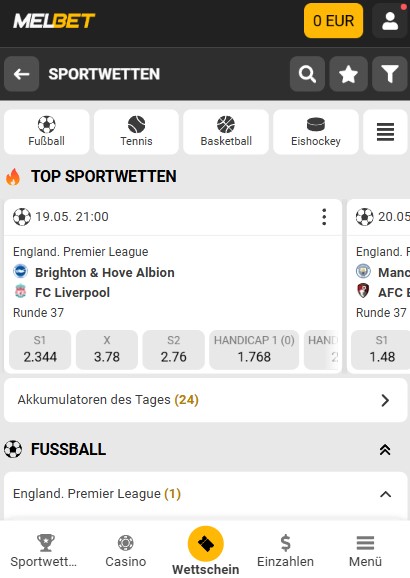Select the Tennis sport category
Screen dimensions: 410x578
(136, 132)
